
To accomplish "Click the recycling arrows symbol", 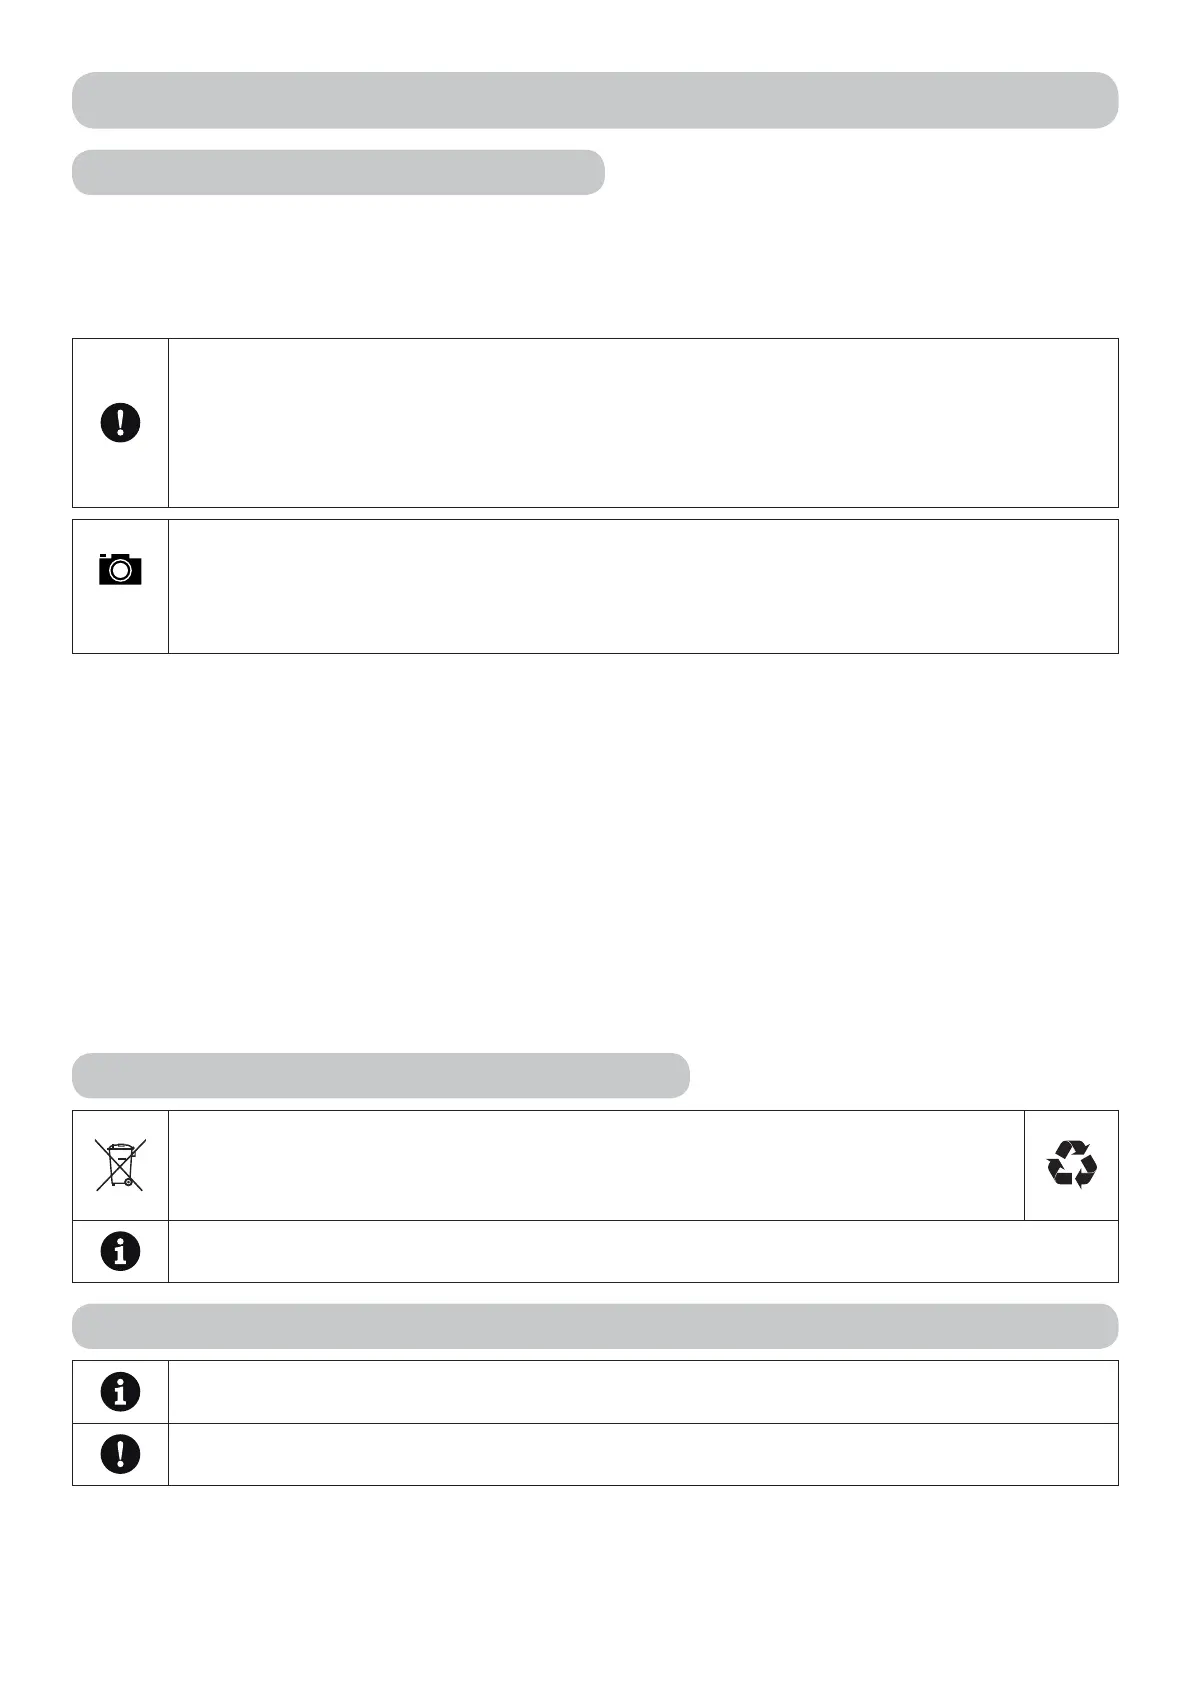I will click(1071, 1165).
